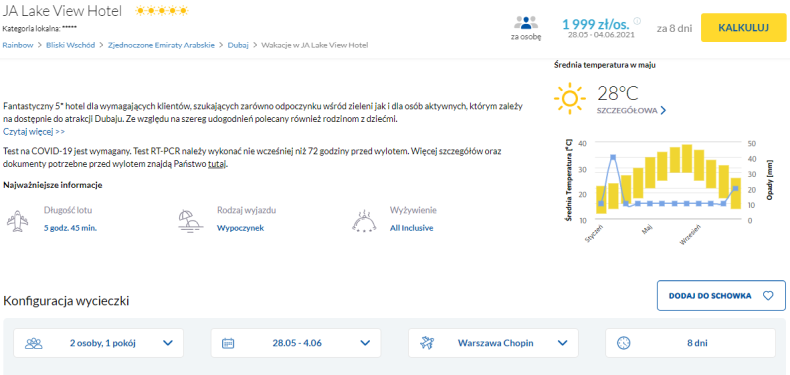Click the 'Maj' label on chart
The image size is (790, 375).
647,230
